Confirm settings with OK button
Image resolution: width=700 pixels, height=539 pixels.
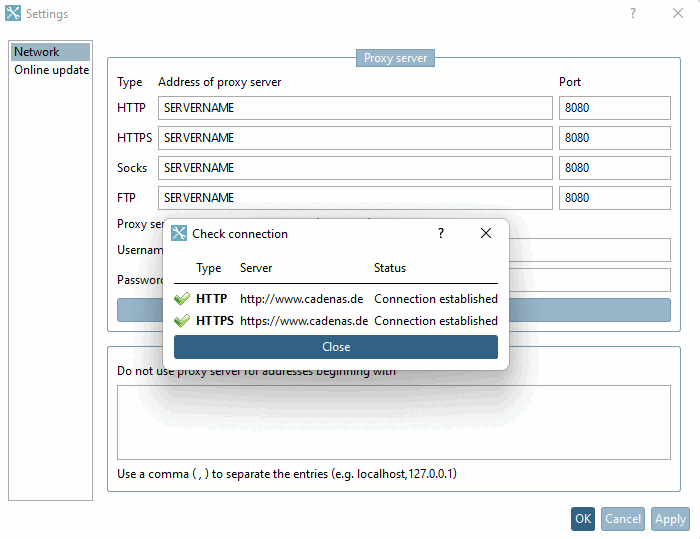click(583, 518)
